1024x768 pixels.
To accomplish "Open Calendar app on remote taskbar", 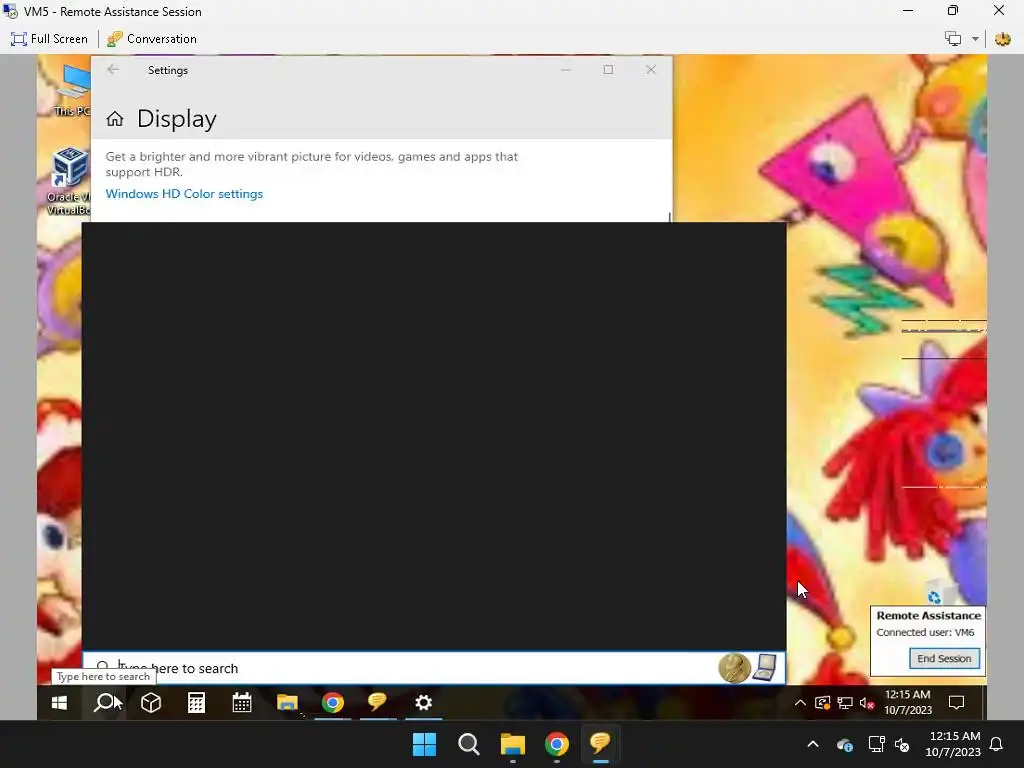I will (242, 703).
